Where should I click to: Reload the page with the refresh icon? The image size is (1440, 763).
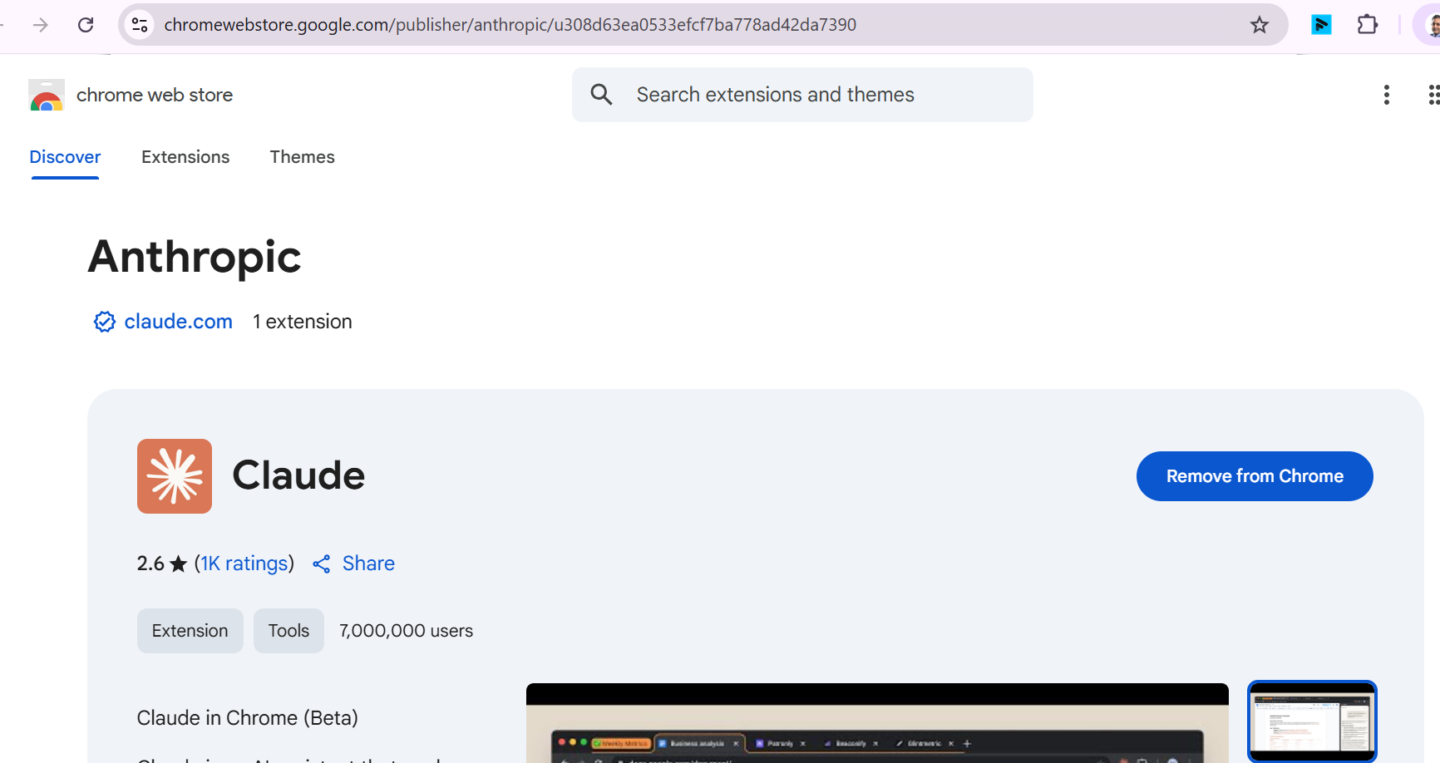point(86,25)
